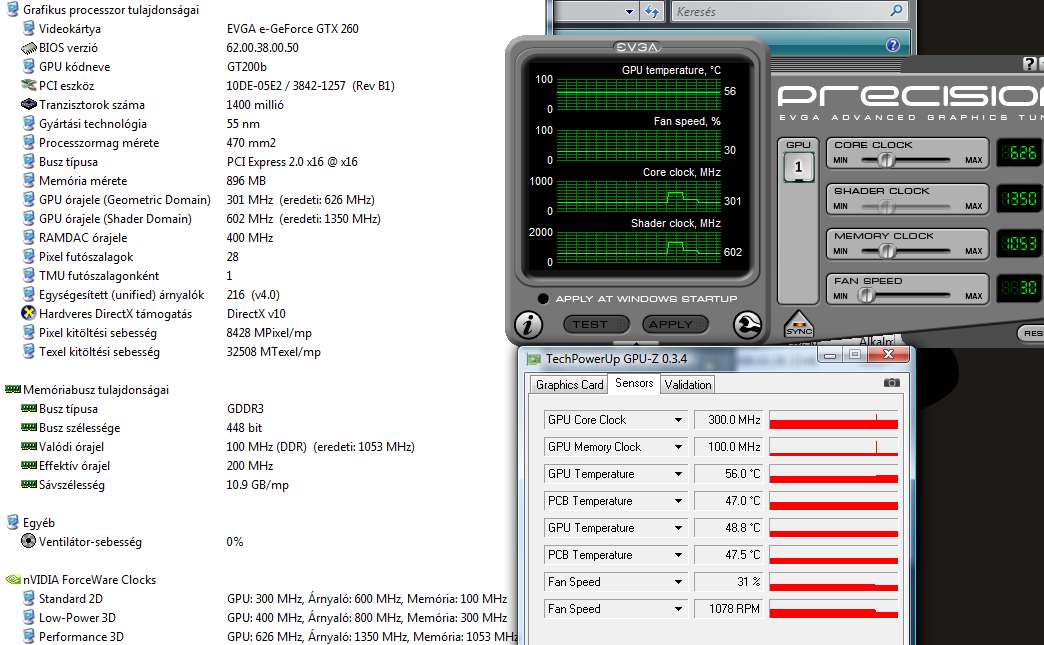The image size is (1044, 645).
Task: Select the "Effektív órajel" row label
Action: pos(75,466)
